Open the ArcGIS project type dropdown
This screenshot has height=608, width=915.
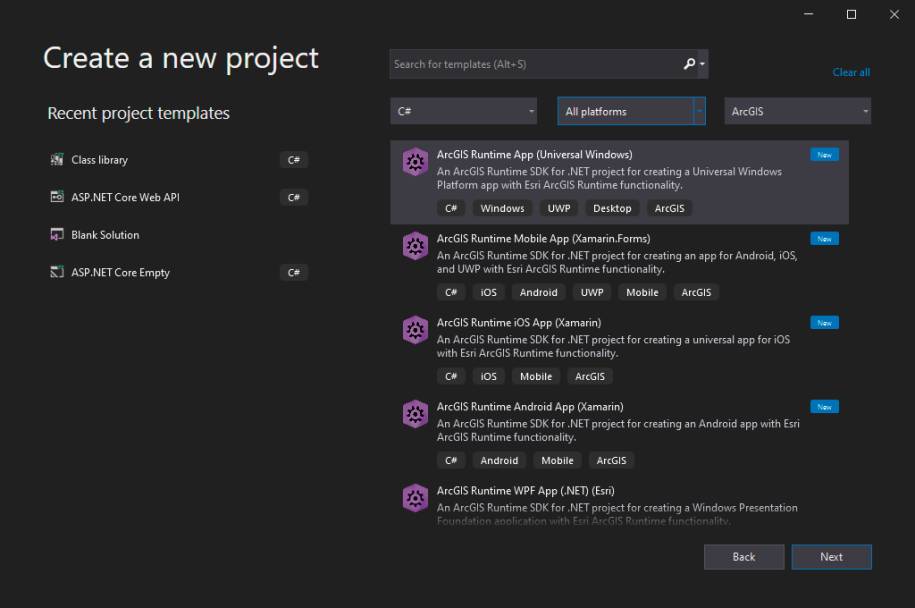[797, 111]
